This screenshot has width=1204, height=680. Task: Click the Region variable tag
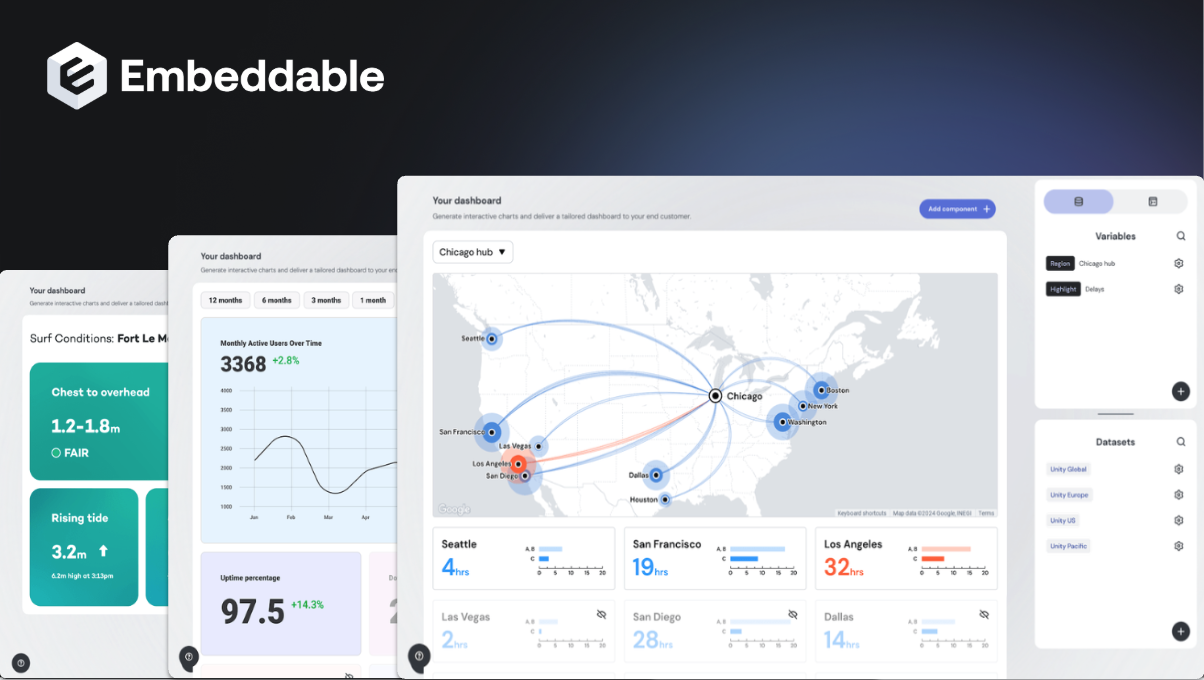click(x=1060, y=263)
